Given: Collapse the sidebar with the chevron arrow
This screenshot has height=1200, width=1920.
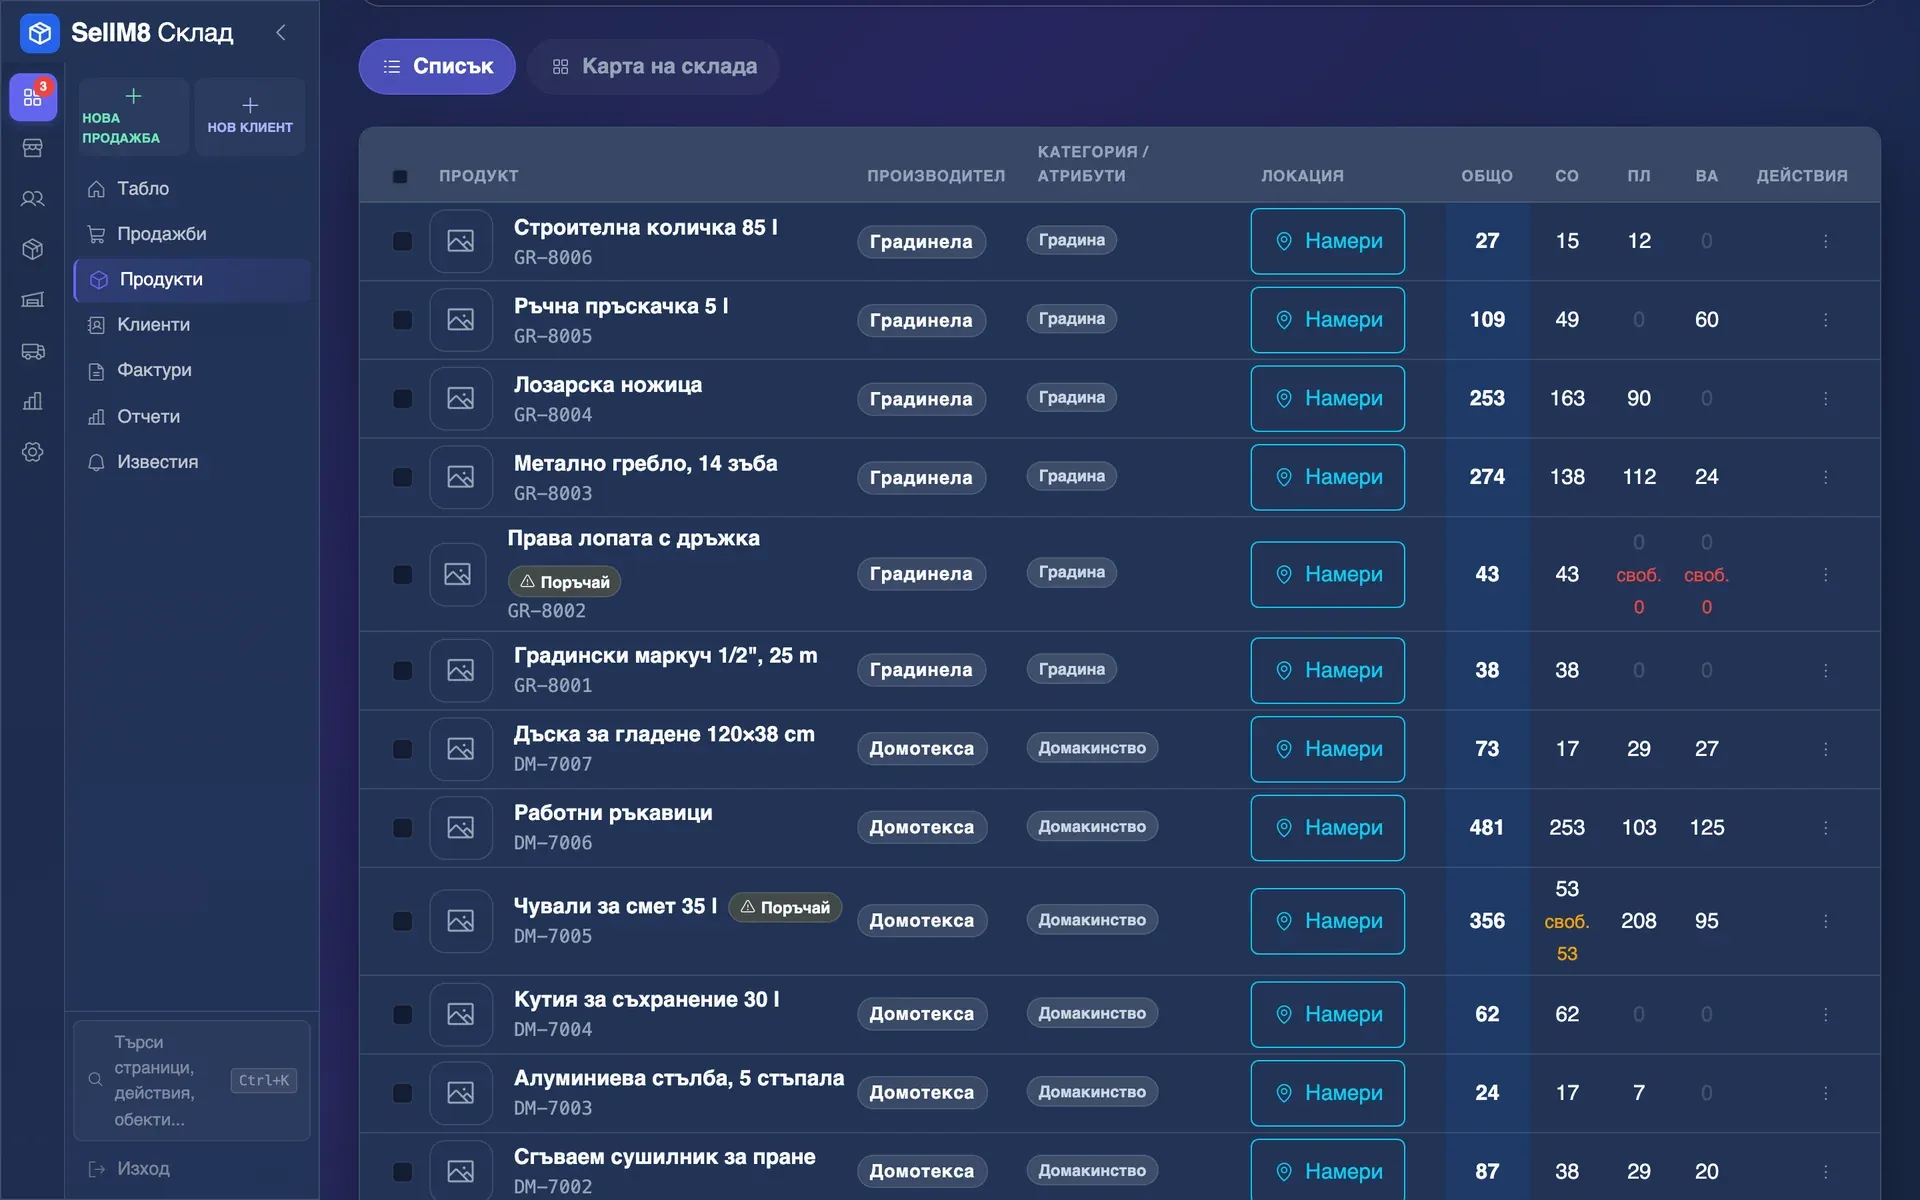Looking at the screenshot, I should pyautogui.click(x=281, y=33).
